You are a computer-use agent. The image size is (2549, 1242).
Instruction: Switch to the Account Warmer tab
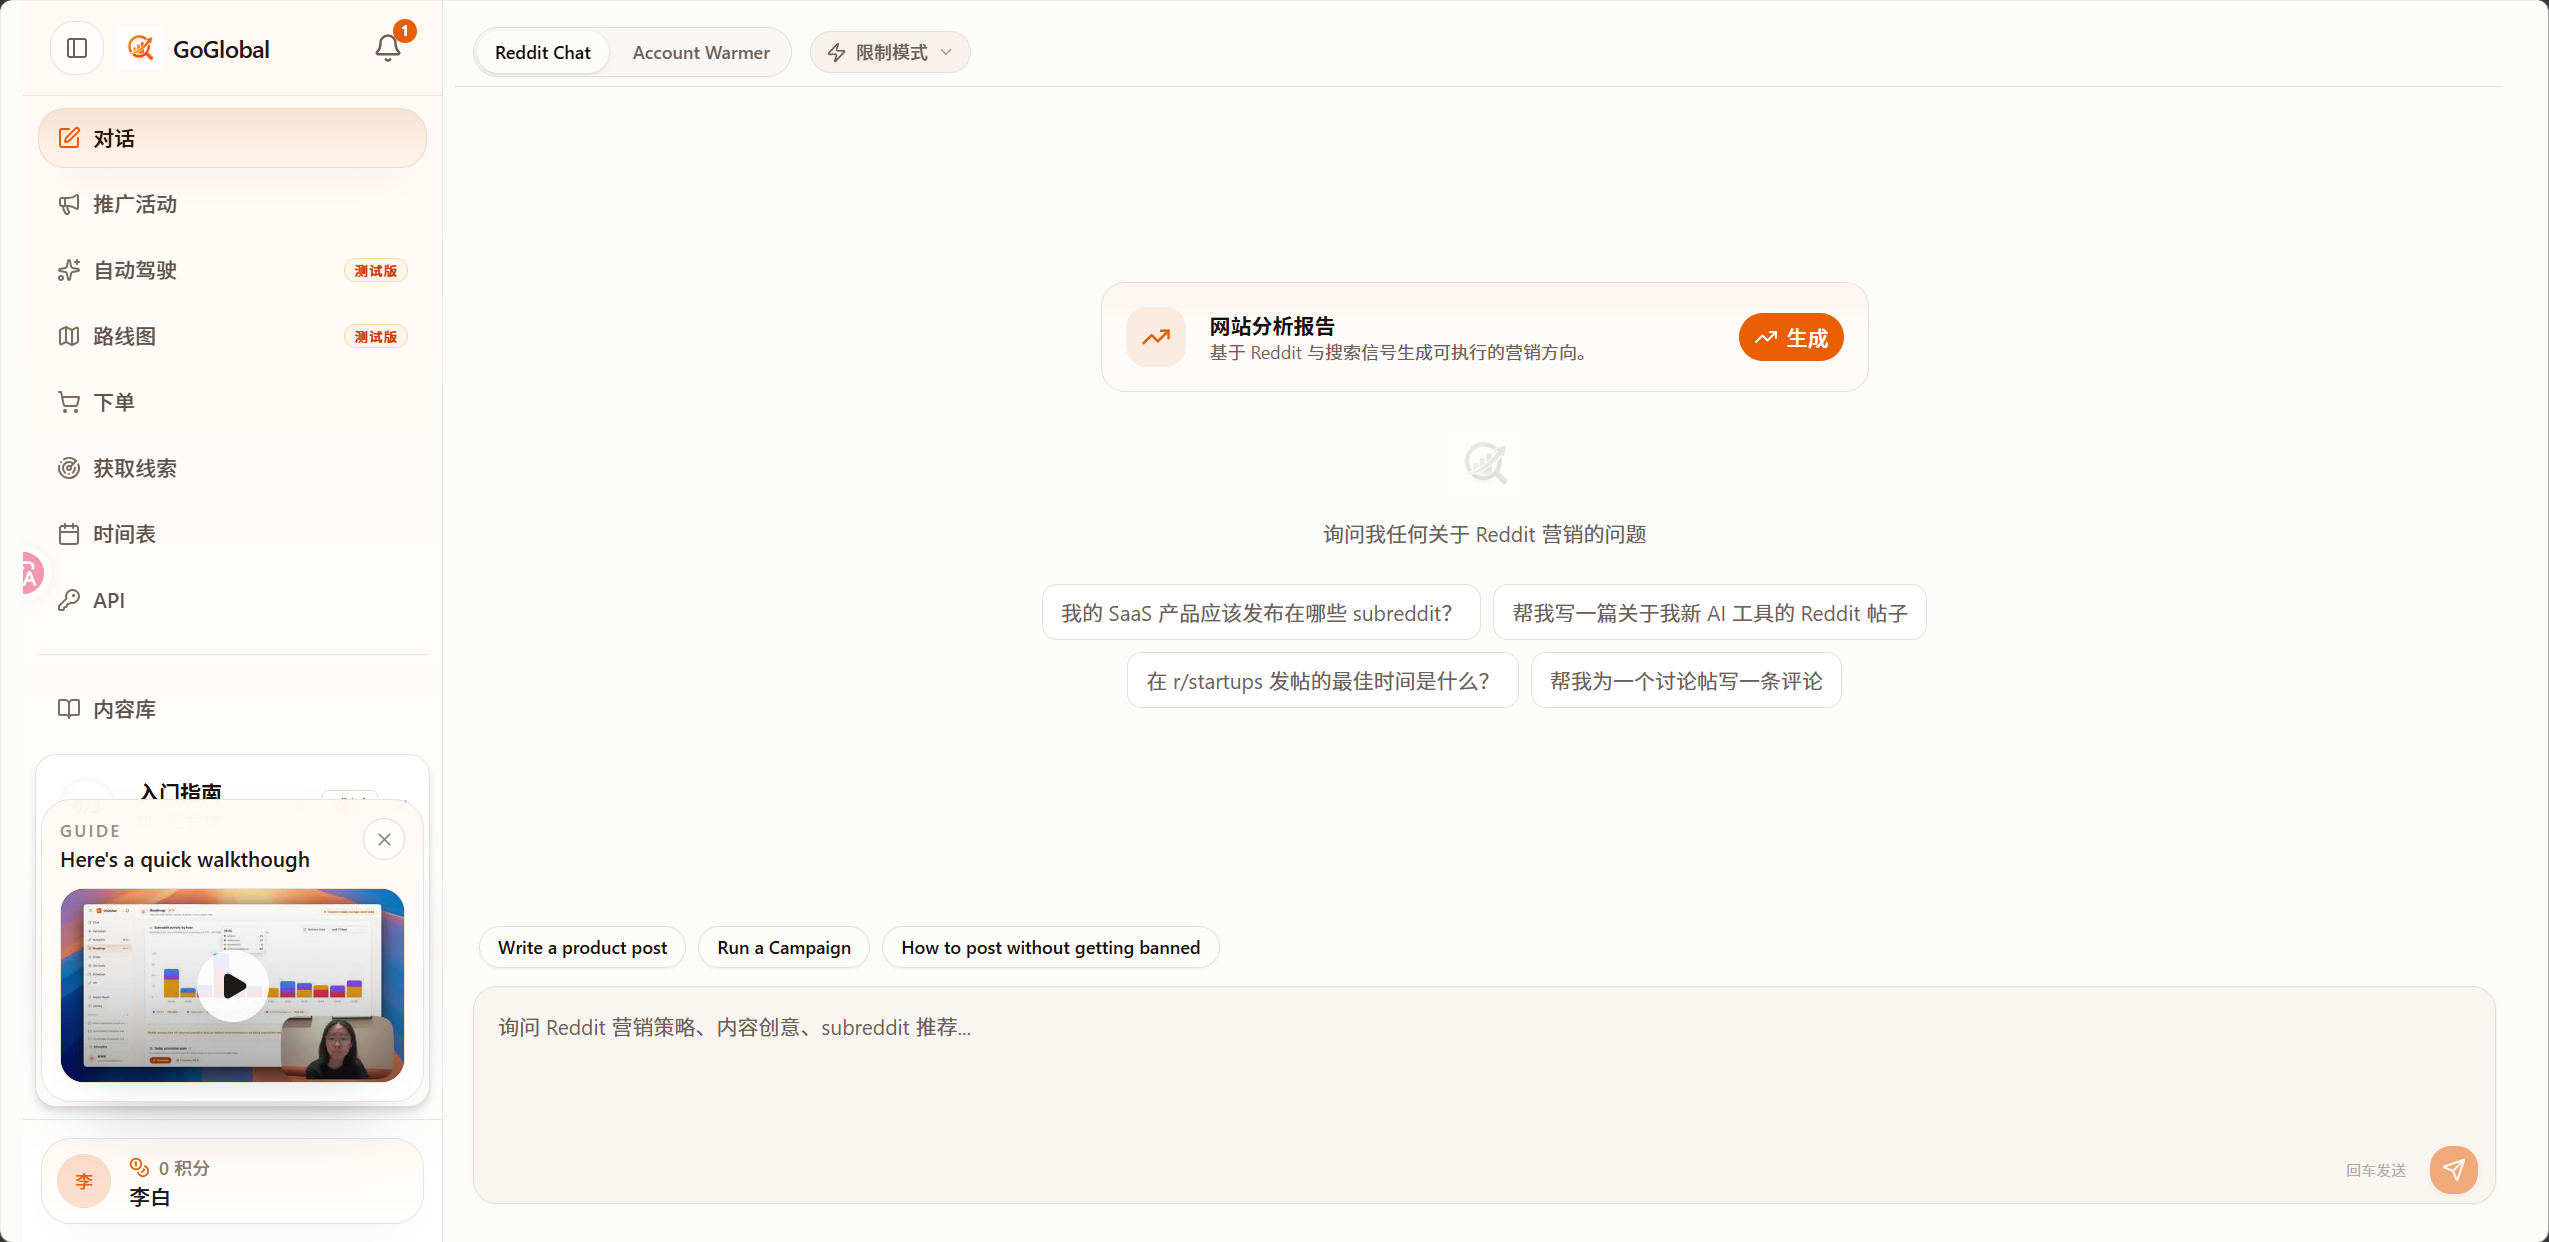pos(701,52)
